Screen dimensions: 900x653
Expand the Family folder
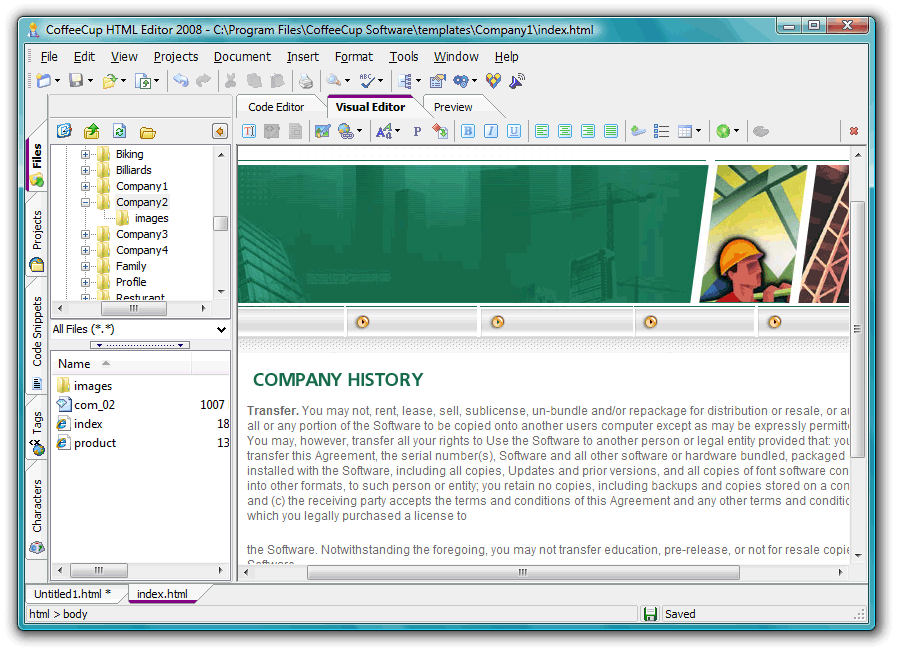[x=85, y=266]
